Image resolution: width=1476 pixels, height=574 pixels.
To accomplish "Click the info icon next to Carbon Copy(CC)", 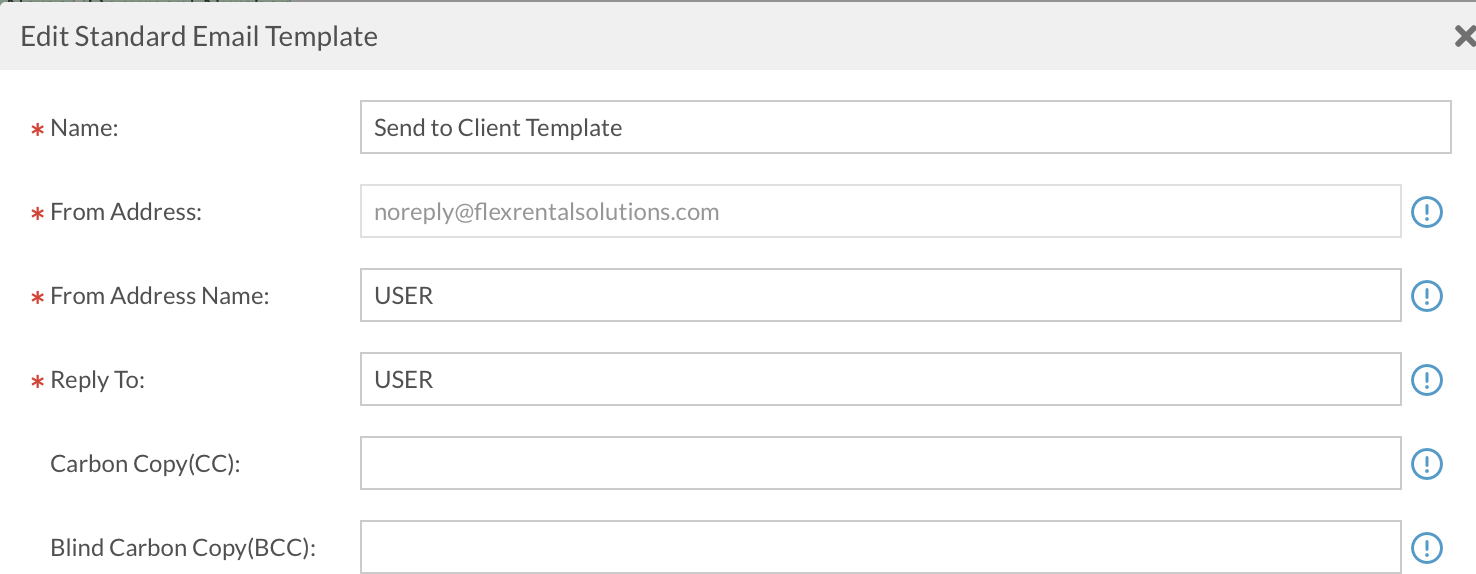I will pyautogui.click(x=1426, y=464).
